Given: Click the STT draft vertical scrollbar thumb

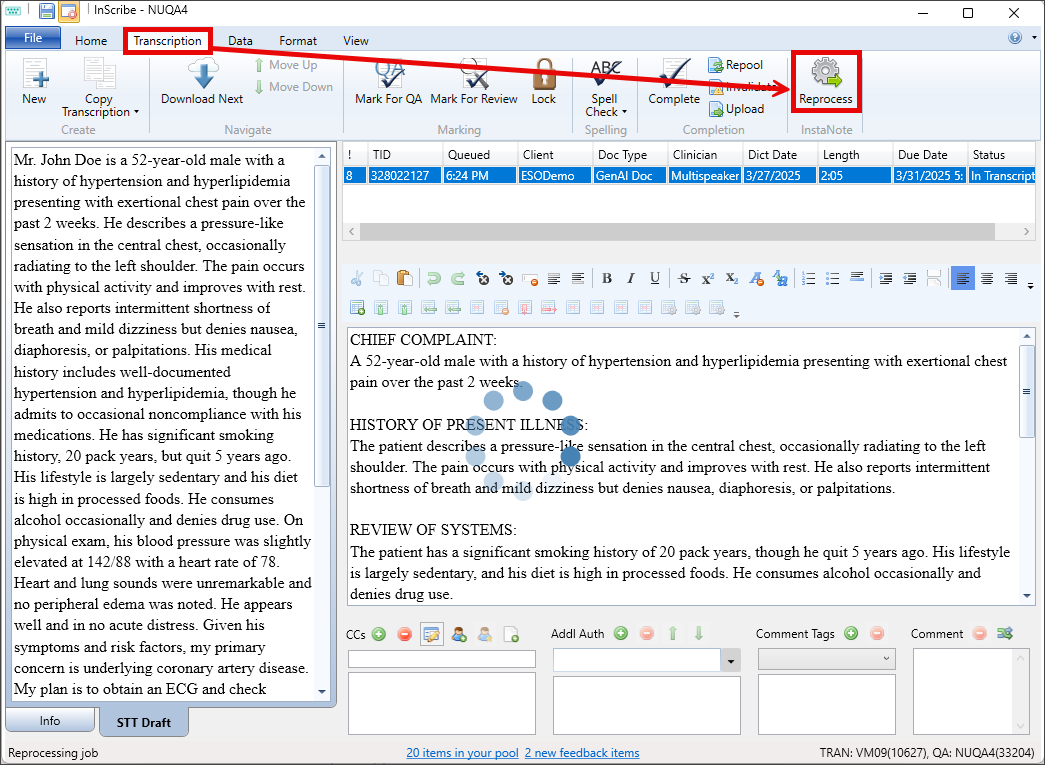Looking at the screenshot, I should (x=321, y=325).
